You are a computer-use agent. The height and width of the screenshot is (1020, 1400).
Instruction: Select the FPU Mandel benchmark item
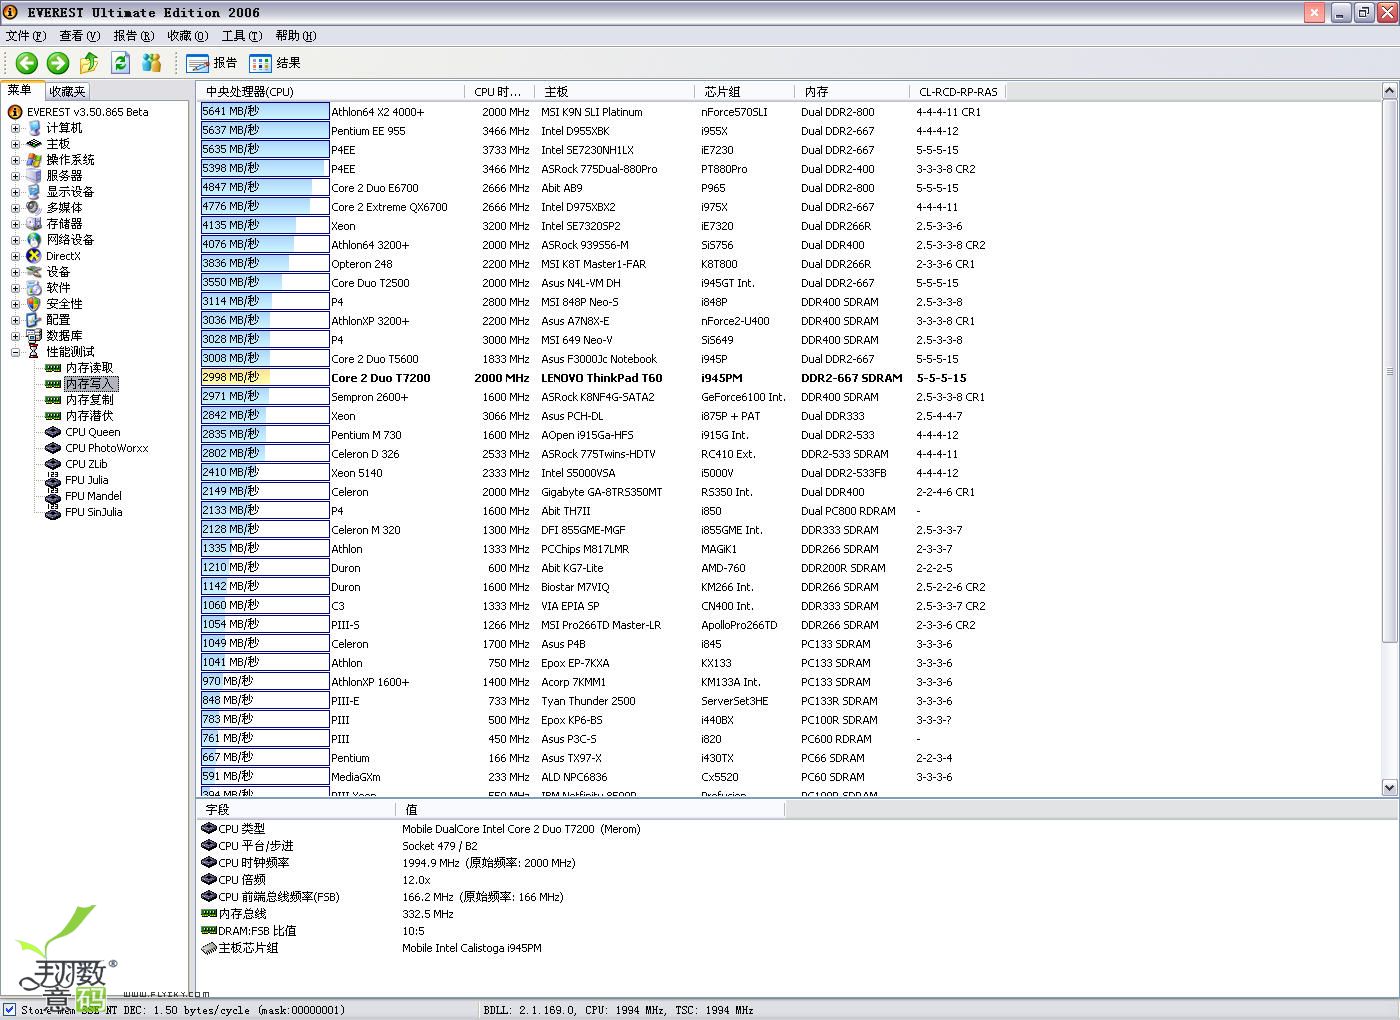93,496
